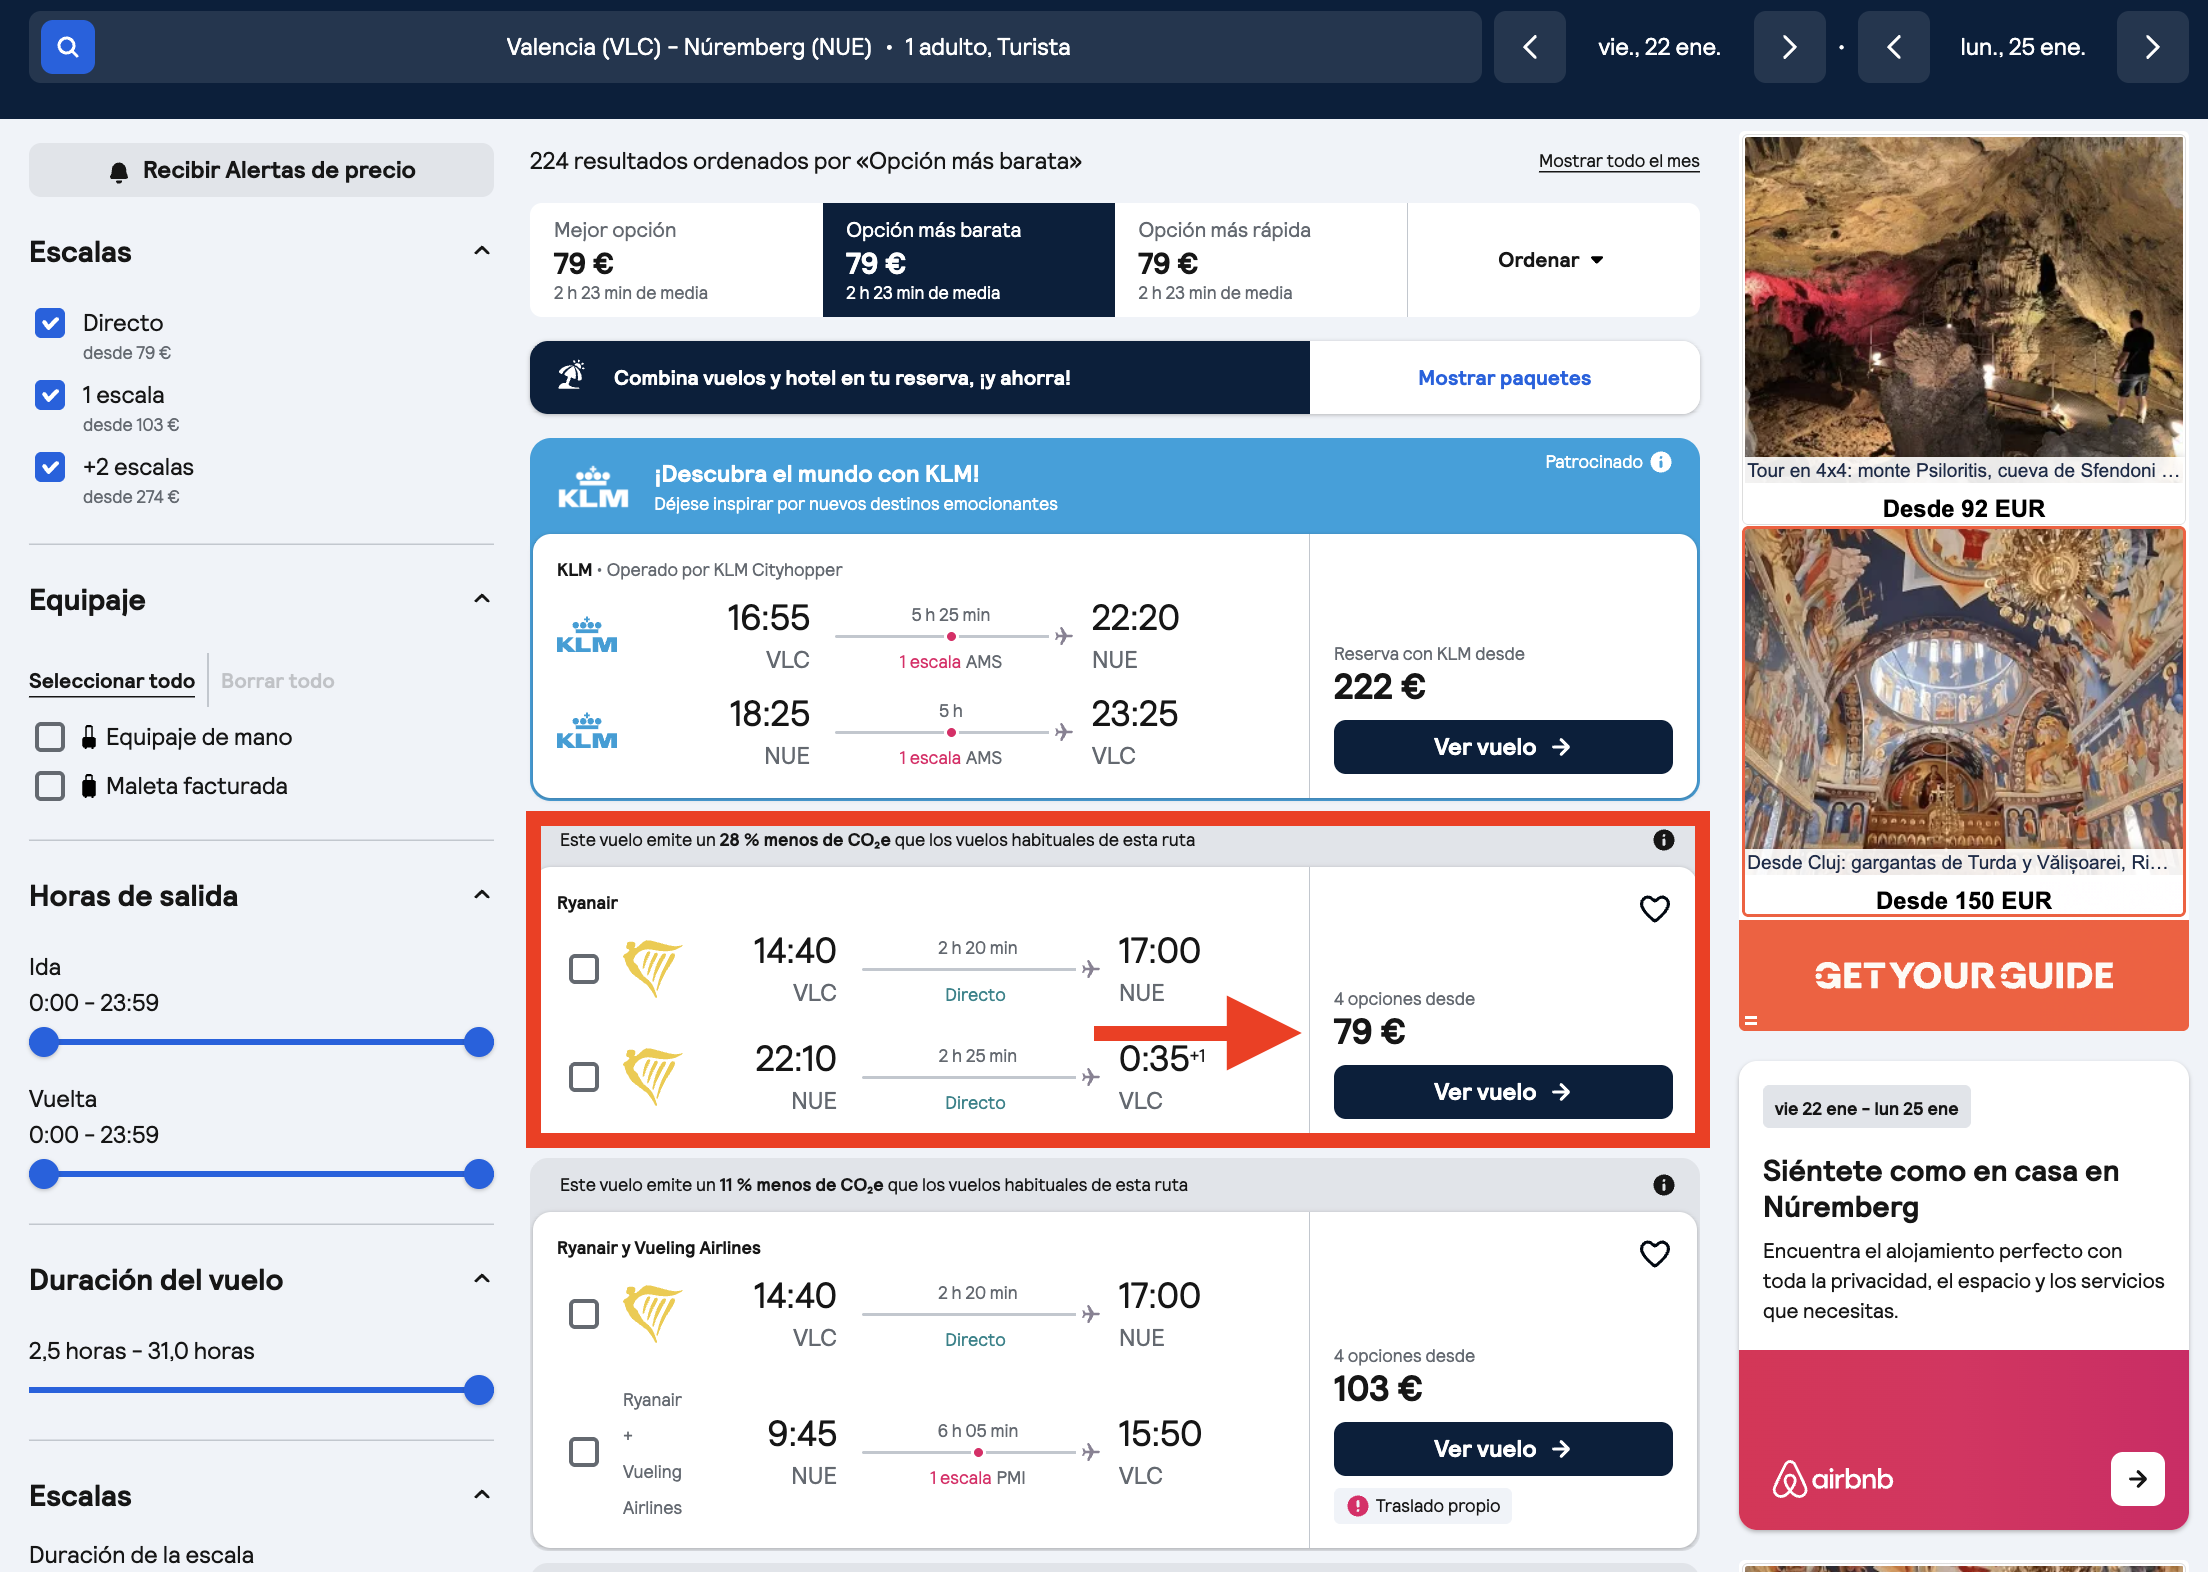Click the bell icon for price alerts
Screen dimensions: 2208x1572
tap(119, 171)
